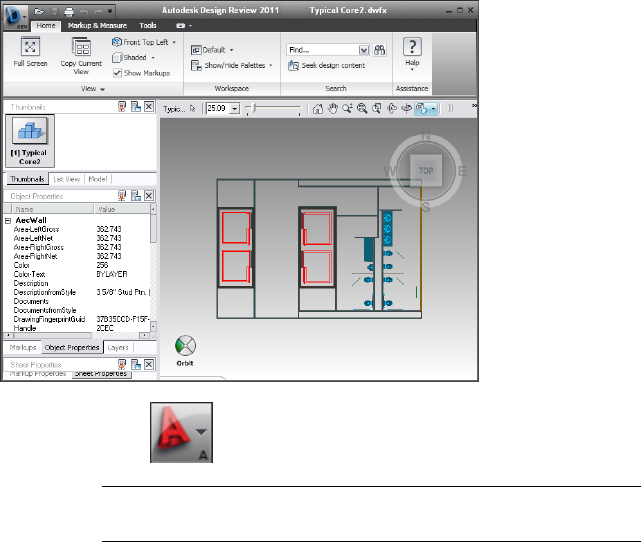Click the properties list scroll down arrow
Viewport: 641px width, 542px height.
tap(153, 327)
